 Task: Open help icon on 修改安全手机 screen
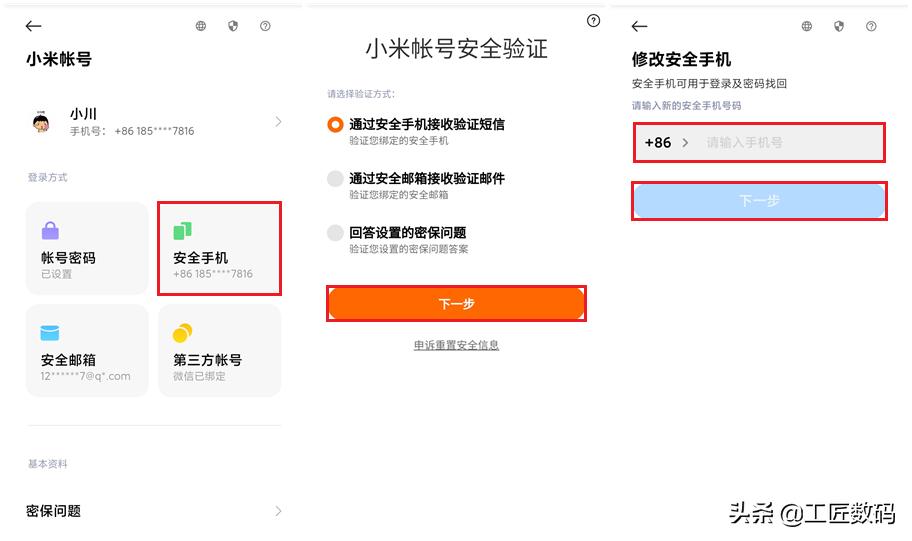coord(871,26)
